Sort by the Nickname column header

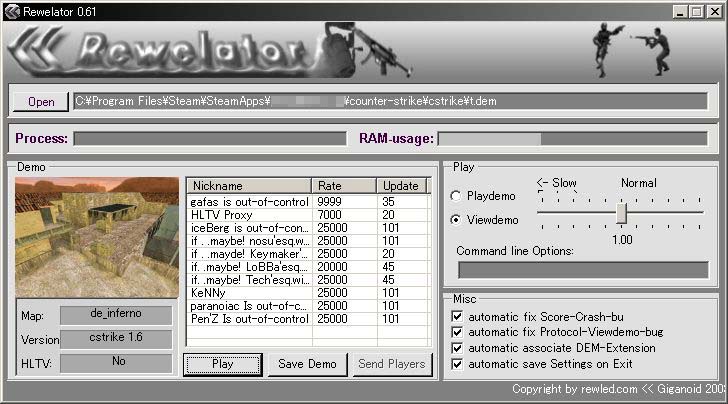click(249, 186)
